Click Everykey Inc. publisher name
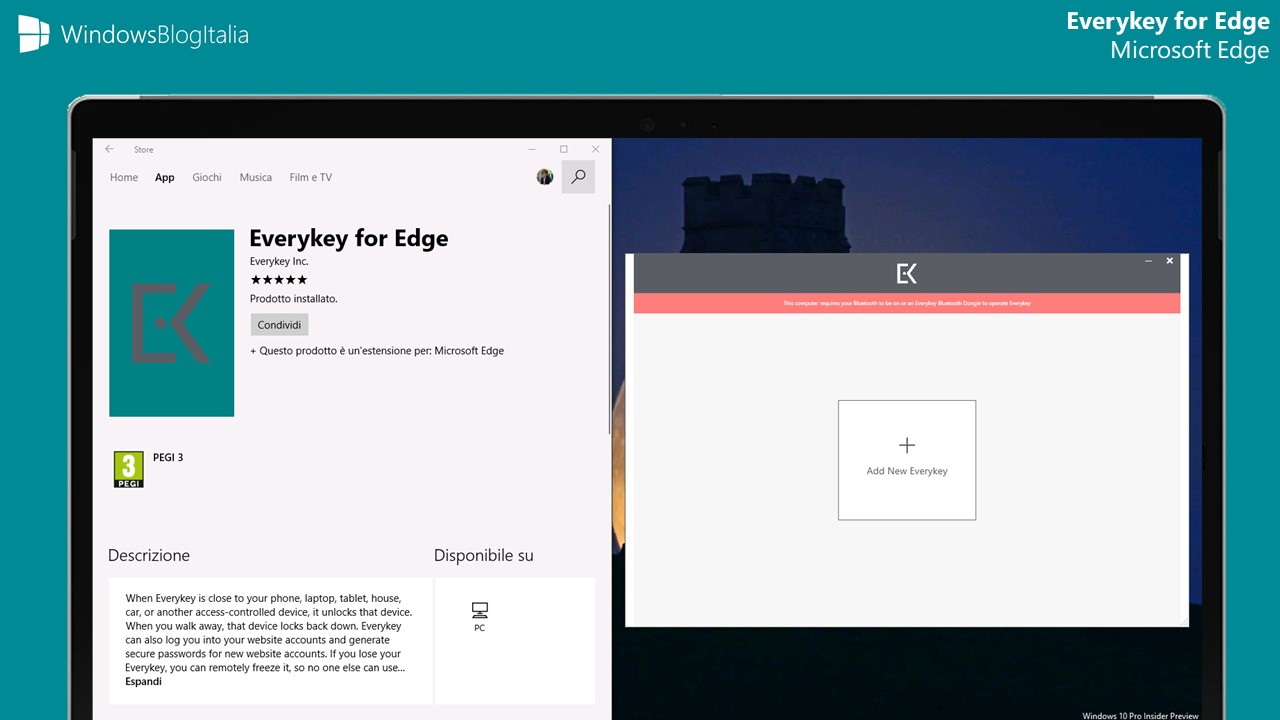The image size is (1280, 720). (x=279, y=262)
